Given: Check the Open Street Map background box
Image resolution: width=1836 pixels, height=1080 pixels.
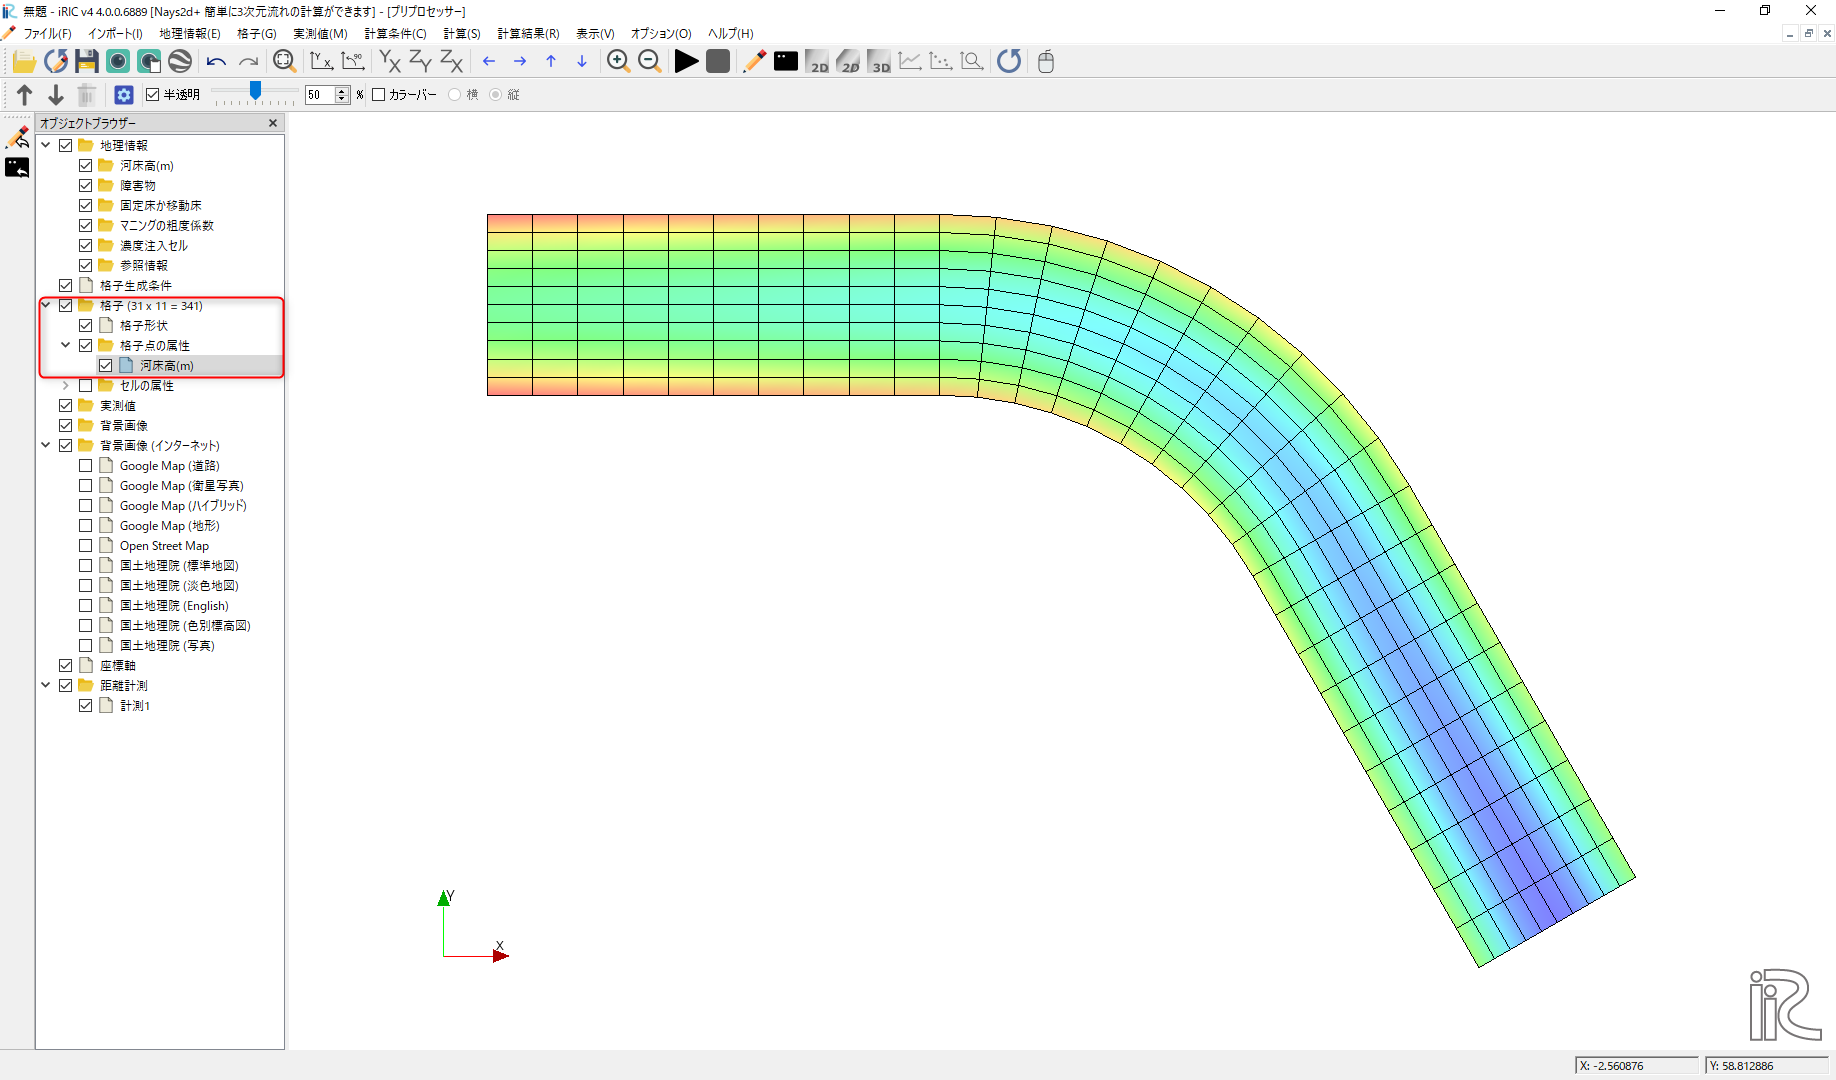Looking at the screenshot, I should 86,546.
